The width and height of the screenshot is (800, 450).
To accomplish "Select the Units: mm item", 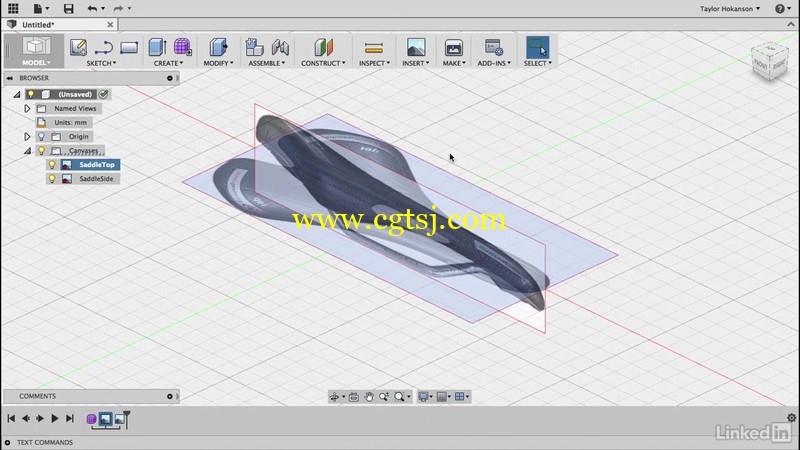I will (x=64, y=122).
